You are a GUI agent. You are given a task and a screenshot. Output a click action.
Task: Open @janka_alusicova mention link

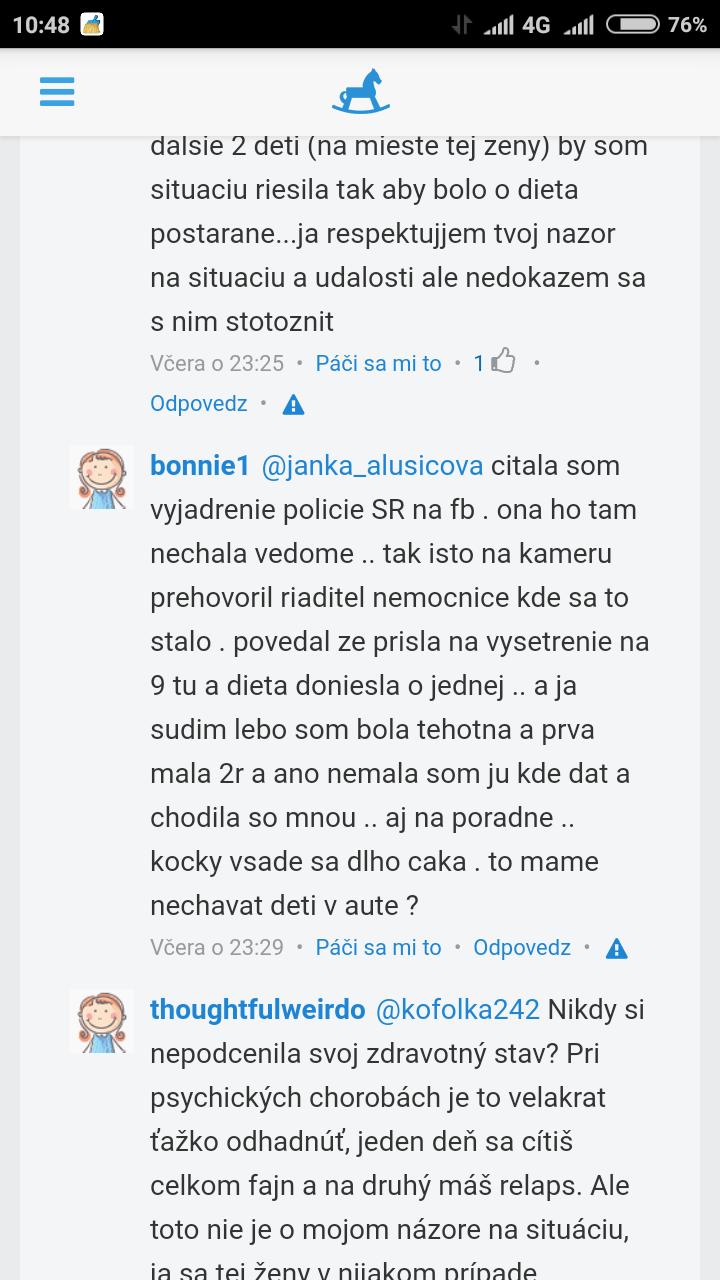[x=372, y=466]
